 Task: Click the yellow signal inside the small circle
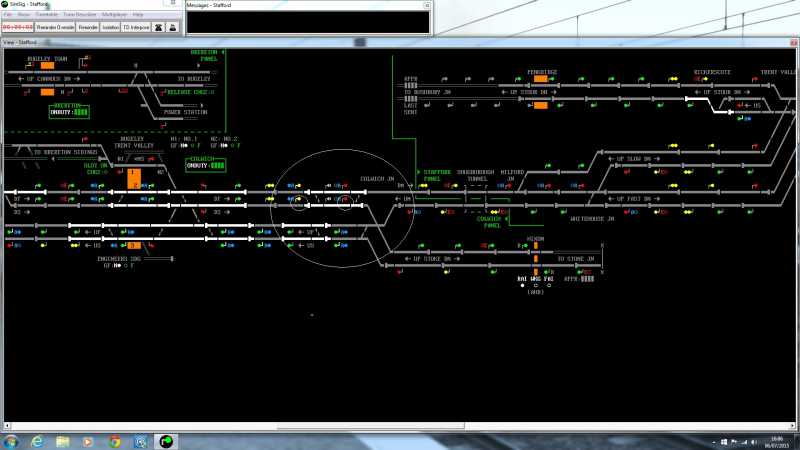[x=298, y=199]
